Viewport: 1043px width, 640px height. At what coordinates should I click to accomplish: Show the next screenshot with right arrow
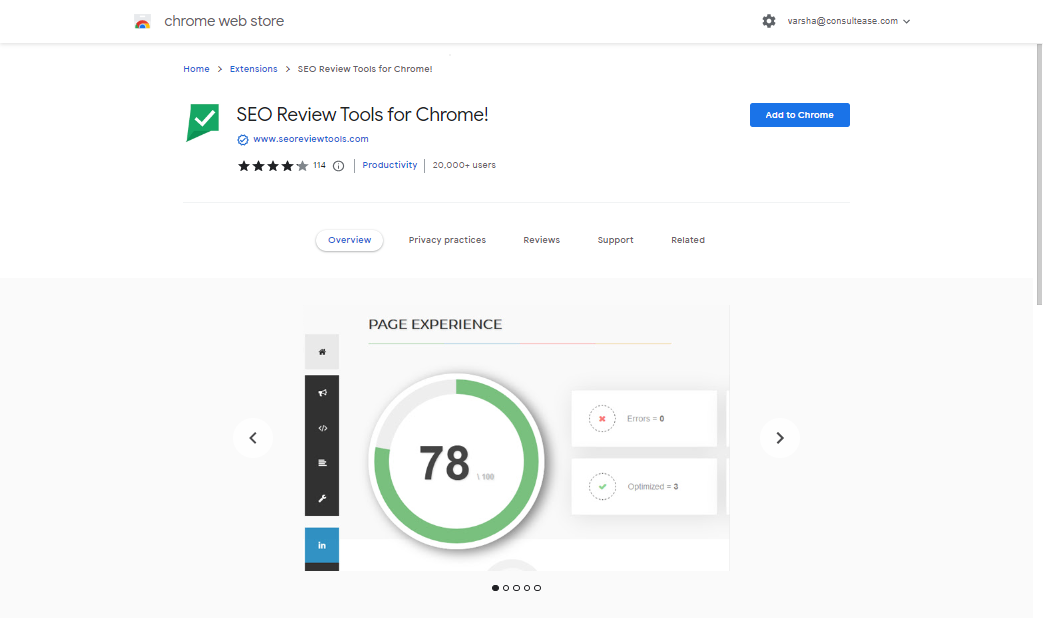780,438
